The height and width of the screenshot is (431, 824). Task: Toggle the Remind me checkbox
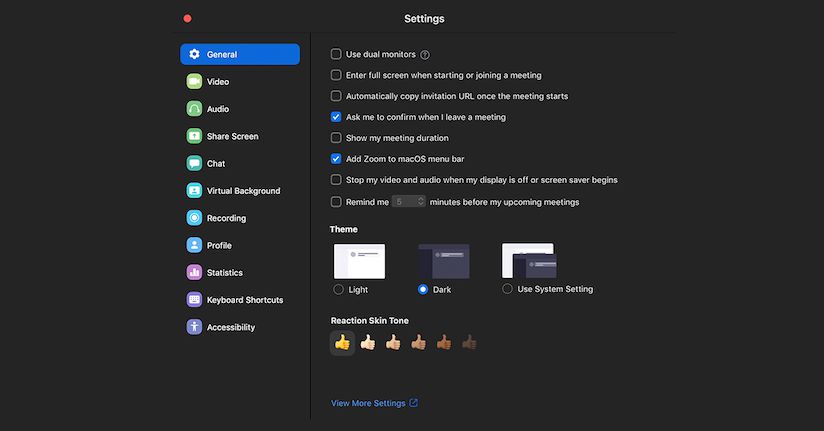tap(336, 202)
